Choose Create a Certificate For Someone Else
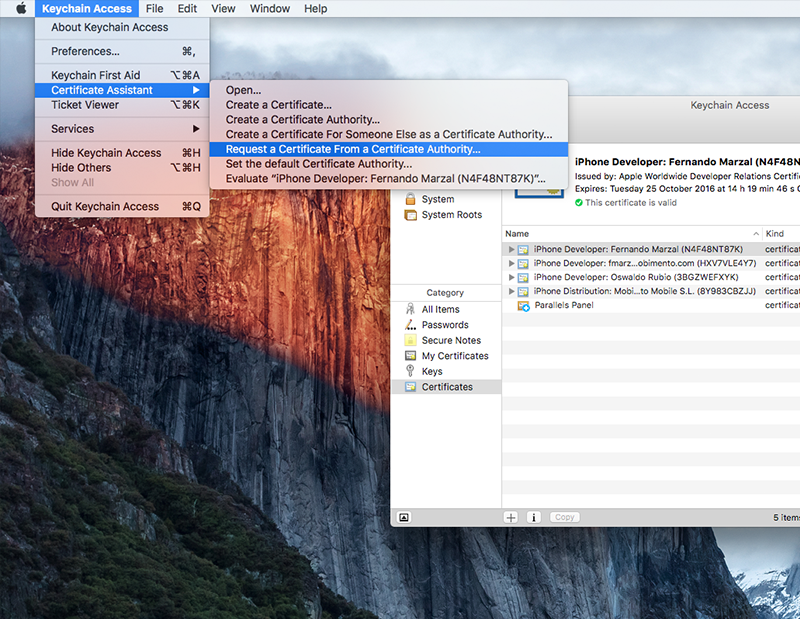Image resolution: width=800 pixels, height=619 pixels. click(389, 134)
